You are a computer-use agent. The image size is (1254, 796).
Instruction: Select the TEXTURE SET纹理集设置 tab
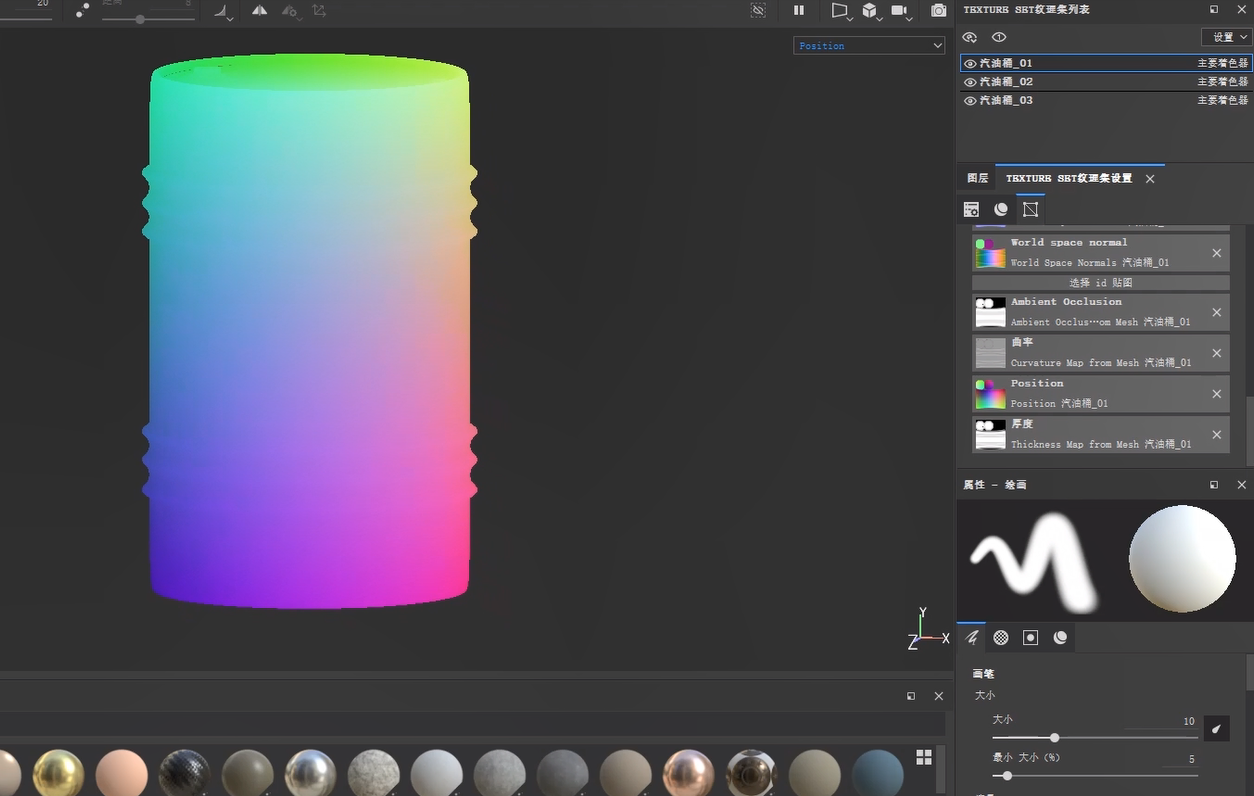[x=1068, y=179]
